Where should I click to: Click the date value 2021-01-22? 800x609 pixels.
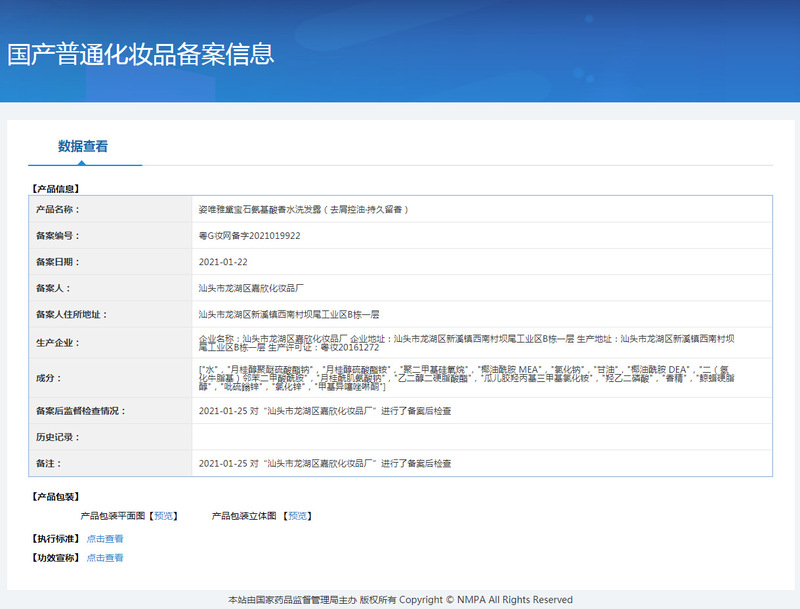coord(223,262)
